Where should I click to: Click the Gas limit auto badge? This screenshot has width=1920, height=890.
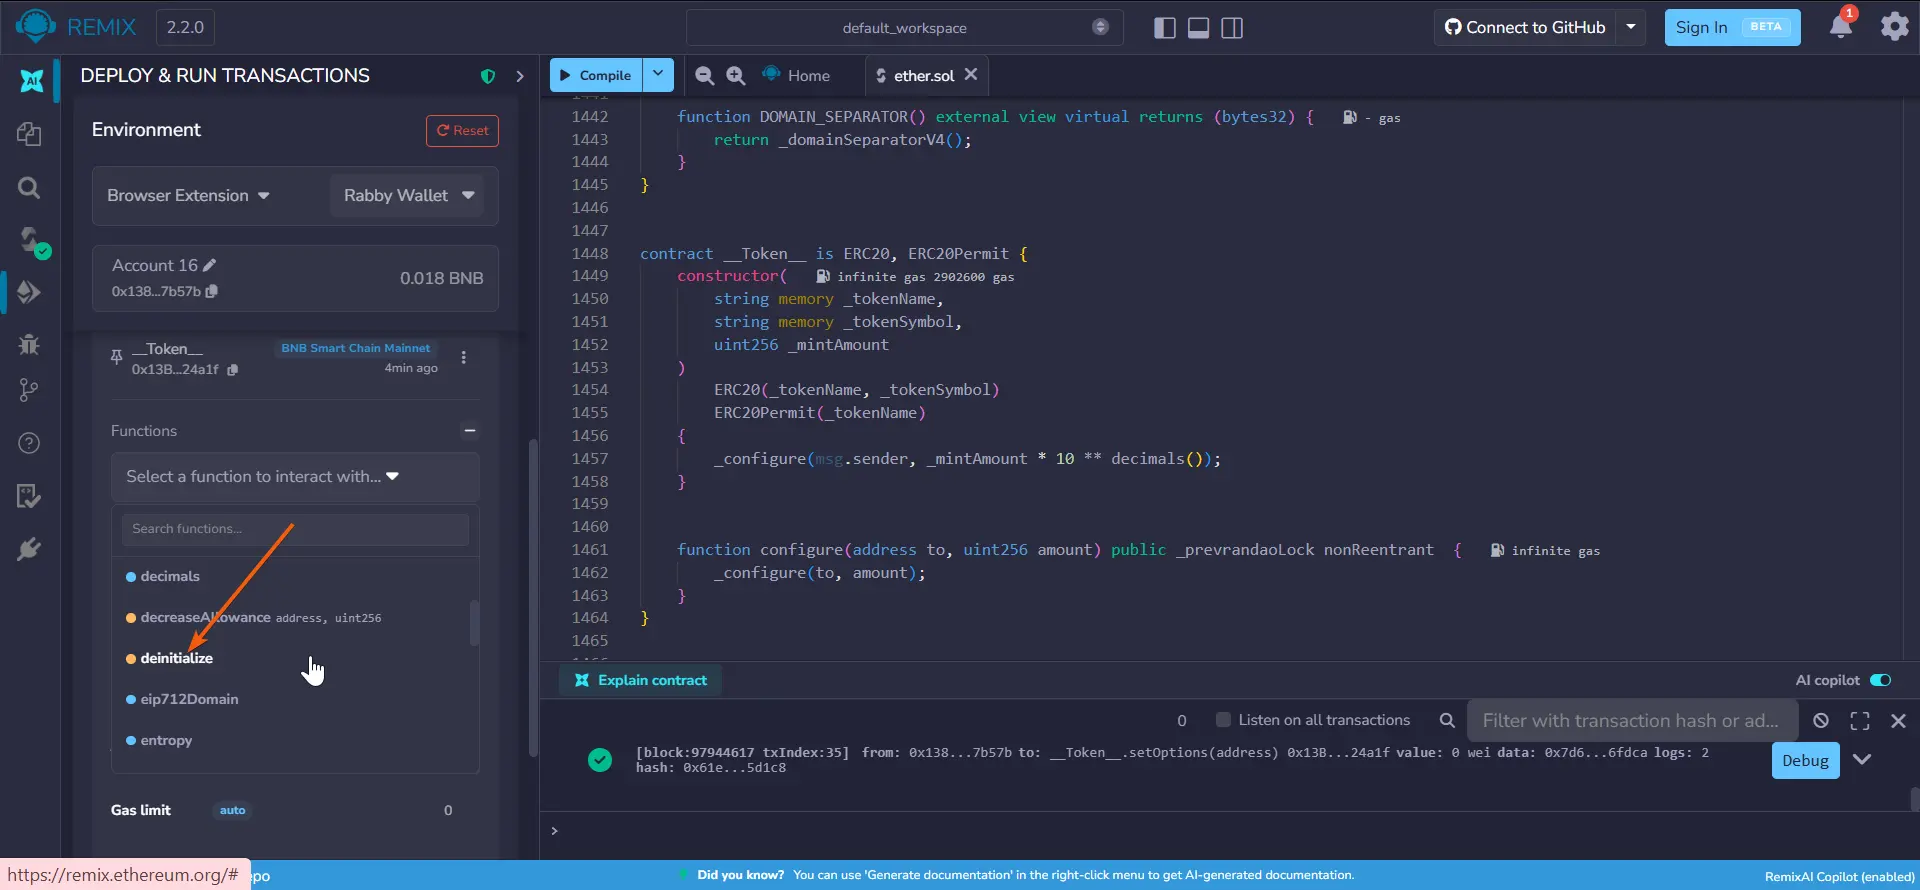[232, 810]
